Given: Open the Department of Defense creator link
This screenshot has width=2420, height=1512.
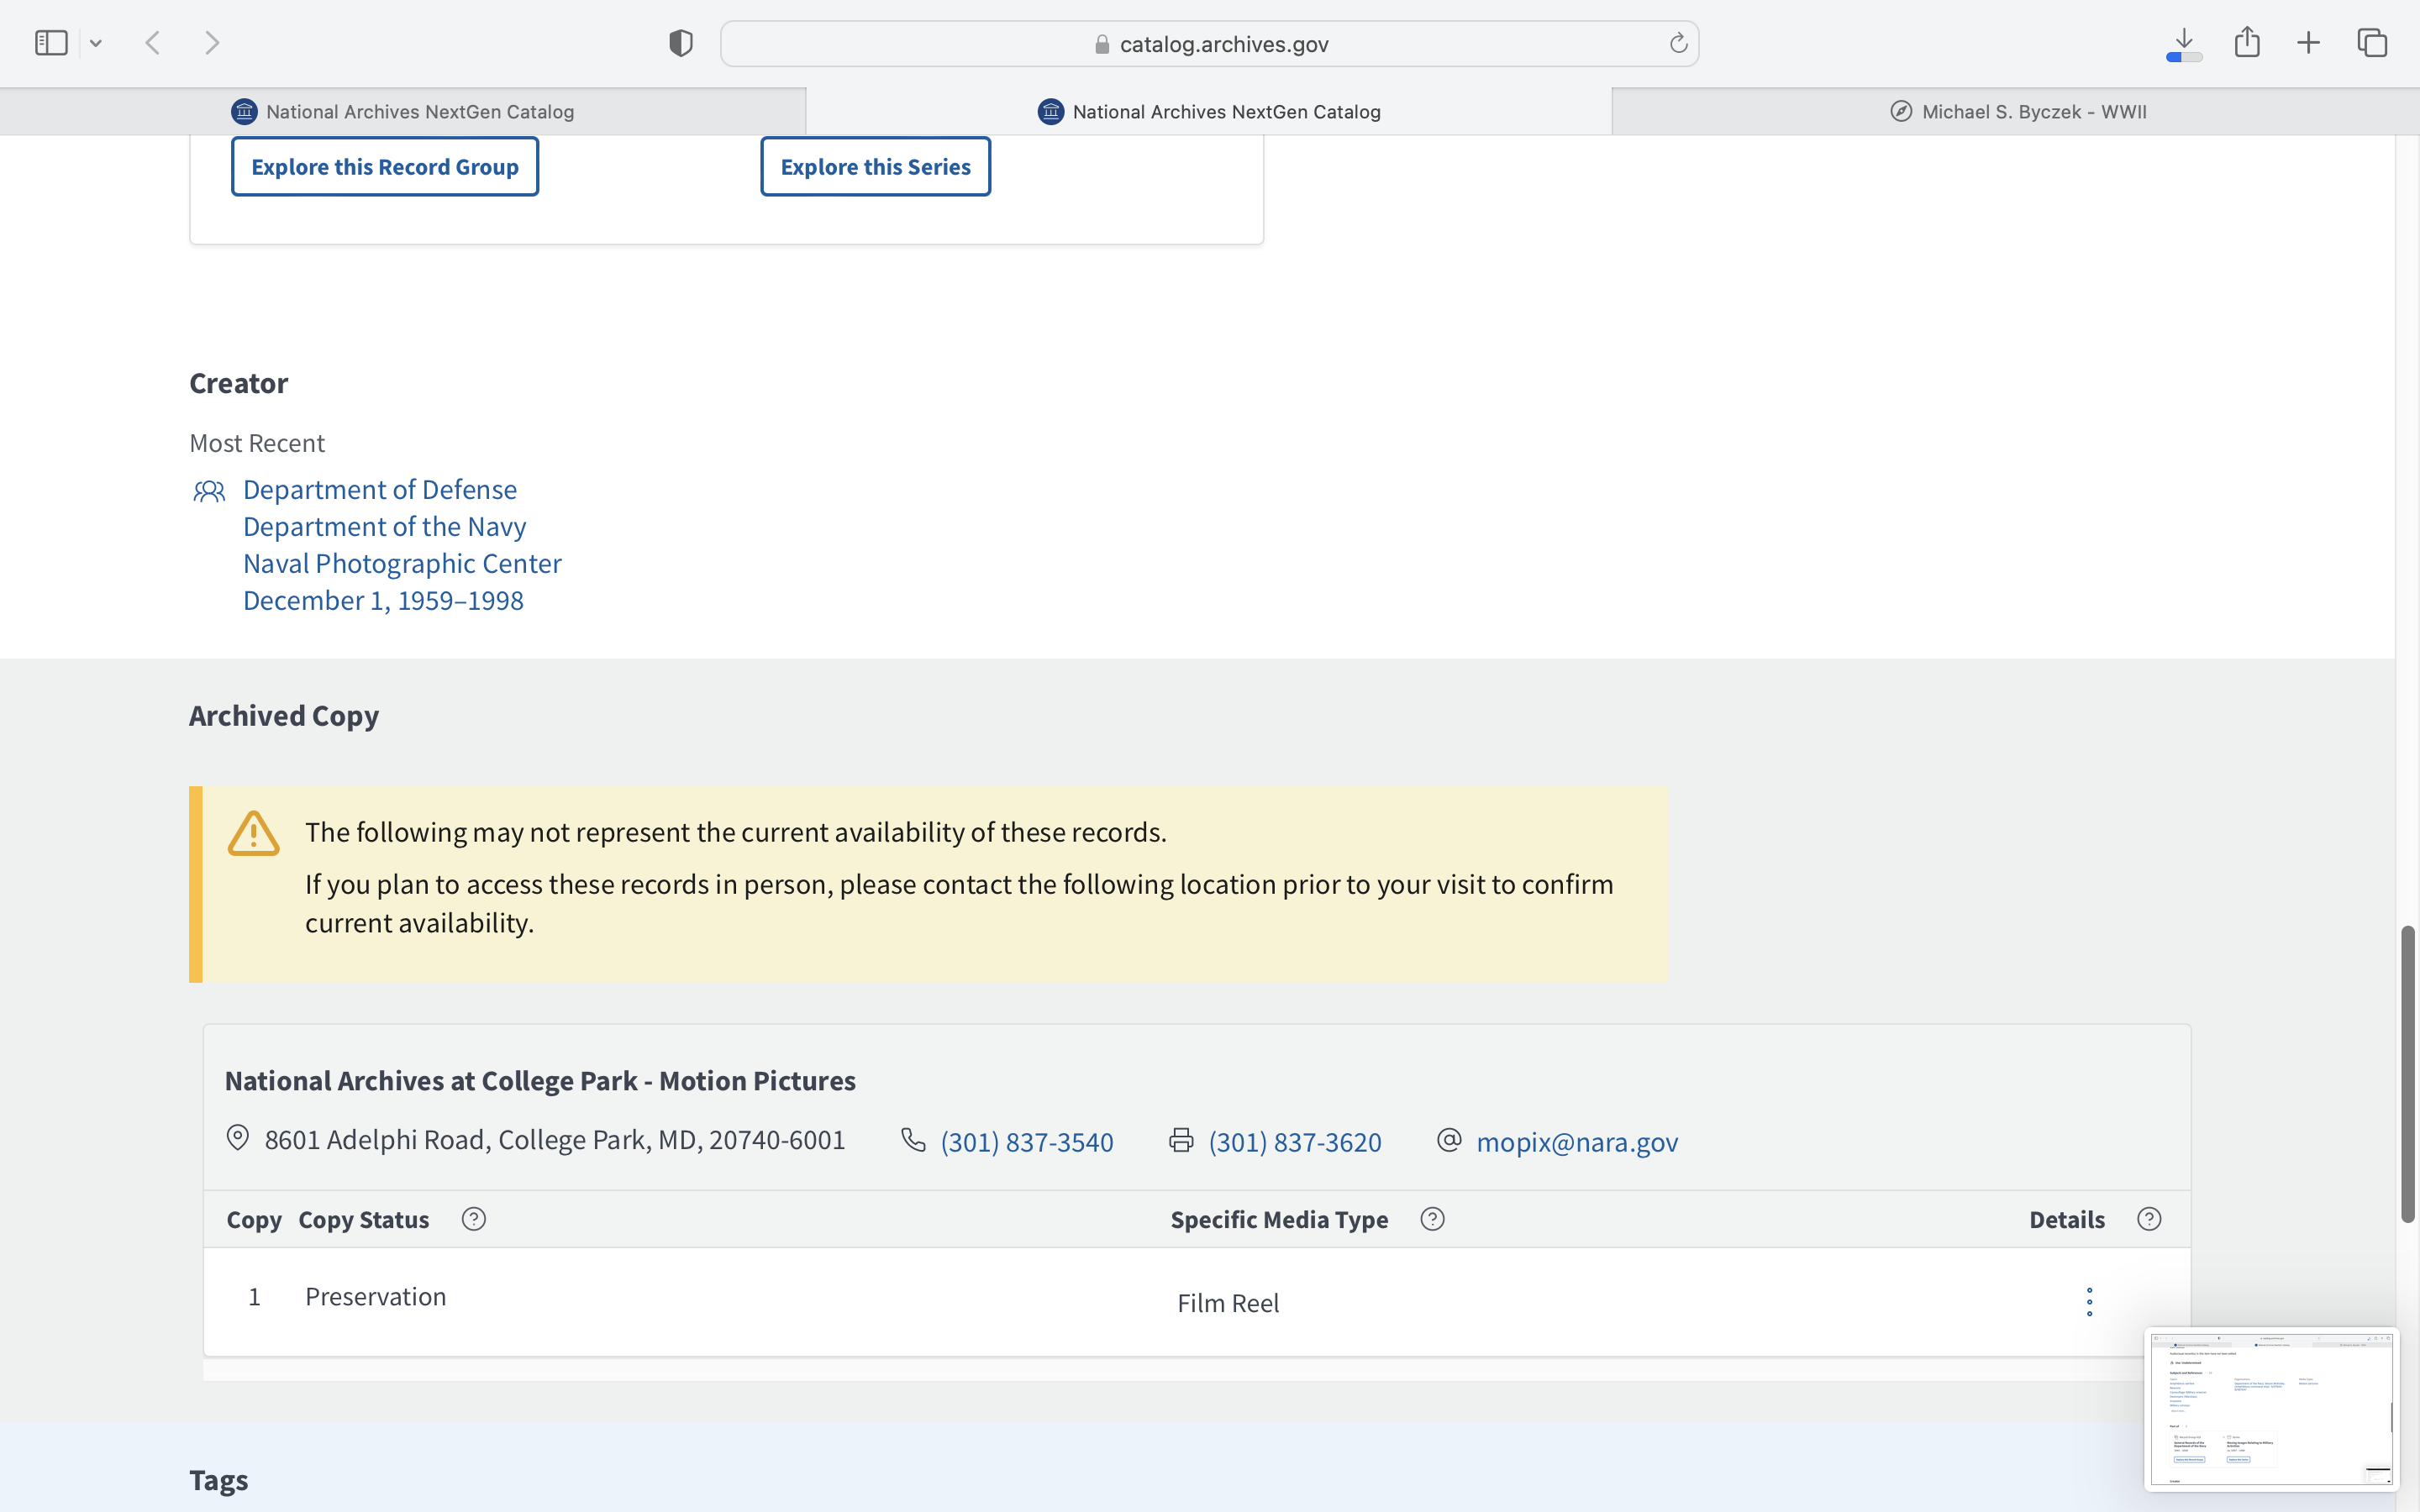Looking at the screenshot, I should coord(380,490).
